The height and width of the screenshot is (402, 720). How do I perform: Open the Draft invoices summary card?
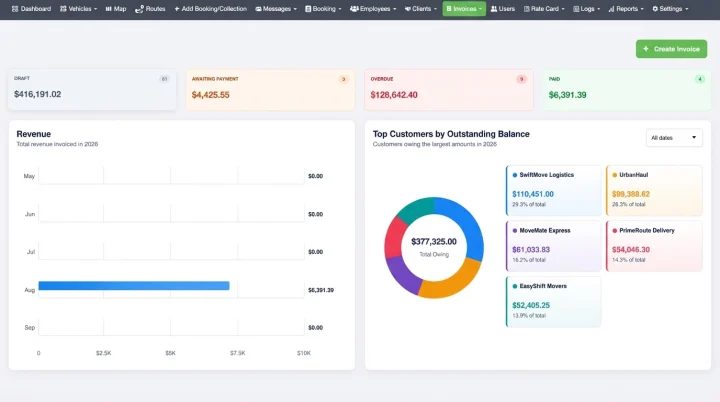pos(92,90)
